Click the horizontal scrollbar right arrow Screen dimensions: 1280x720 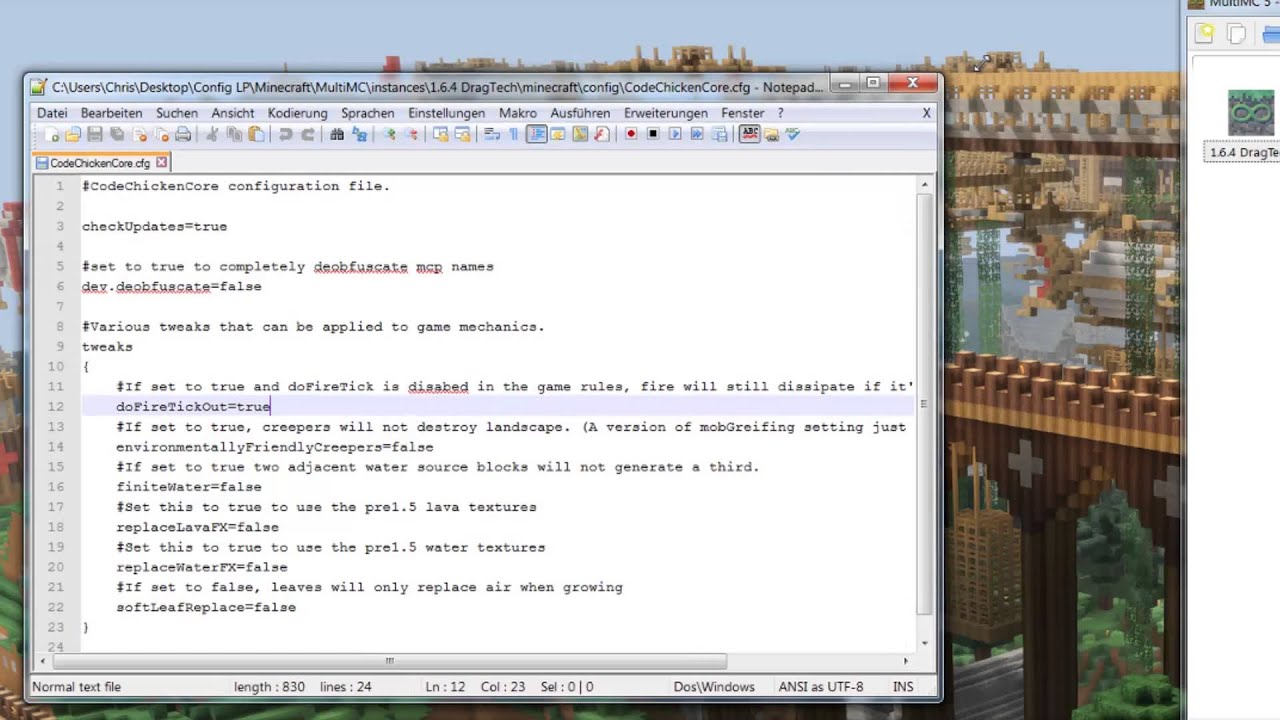click(x=906, y=661)
